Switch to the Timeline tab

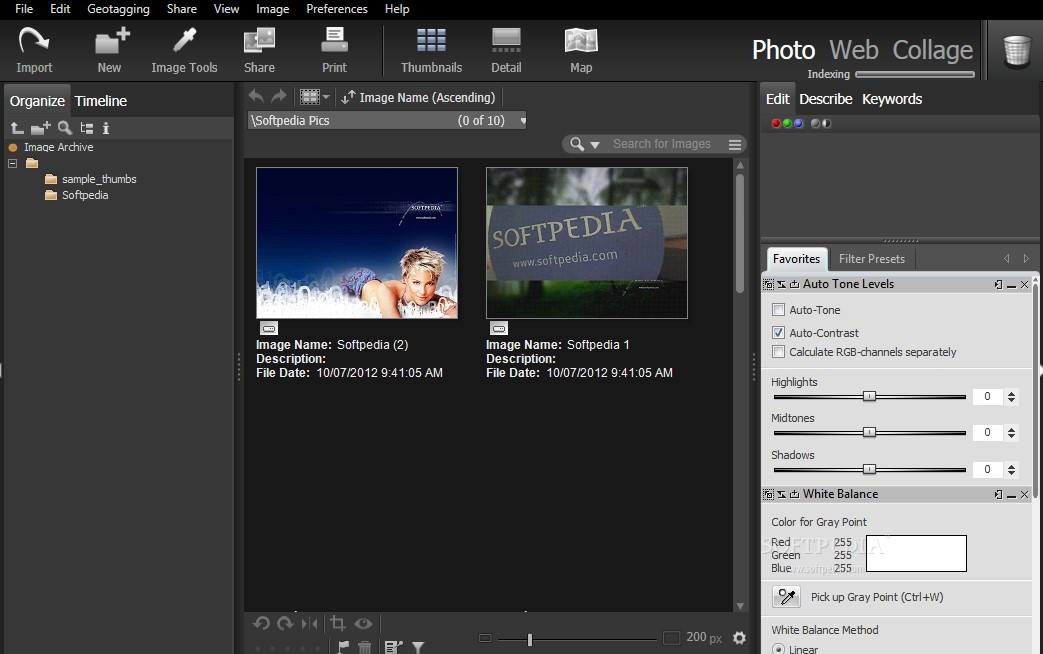[x=100, y=101]
